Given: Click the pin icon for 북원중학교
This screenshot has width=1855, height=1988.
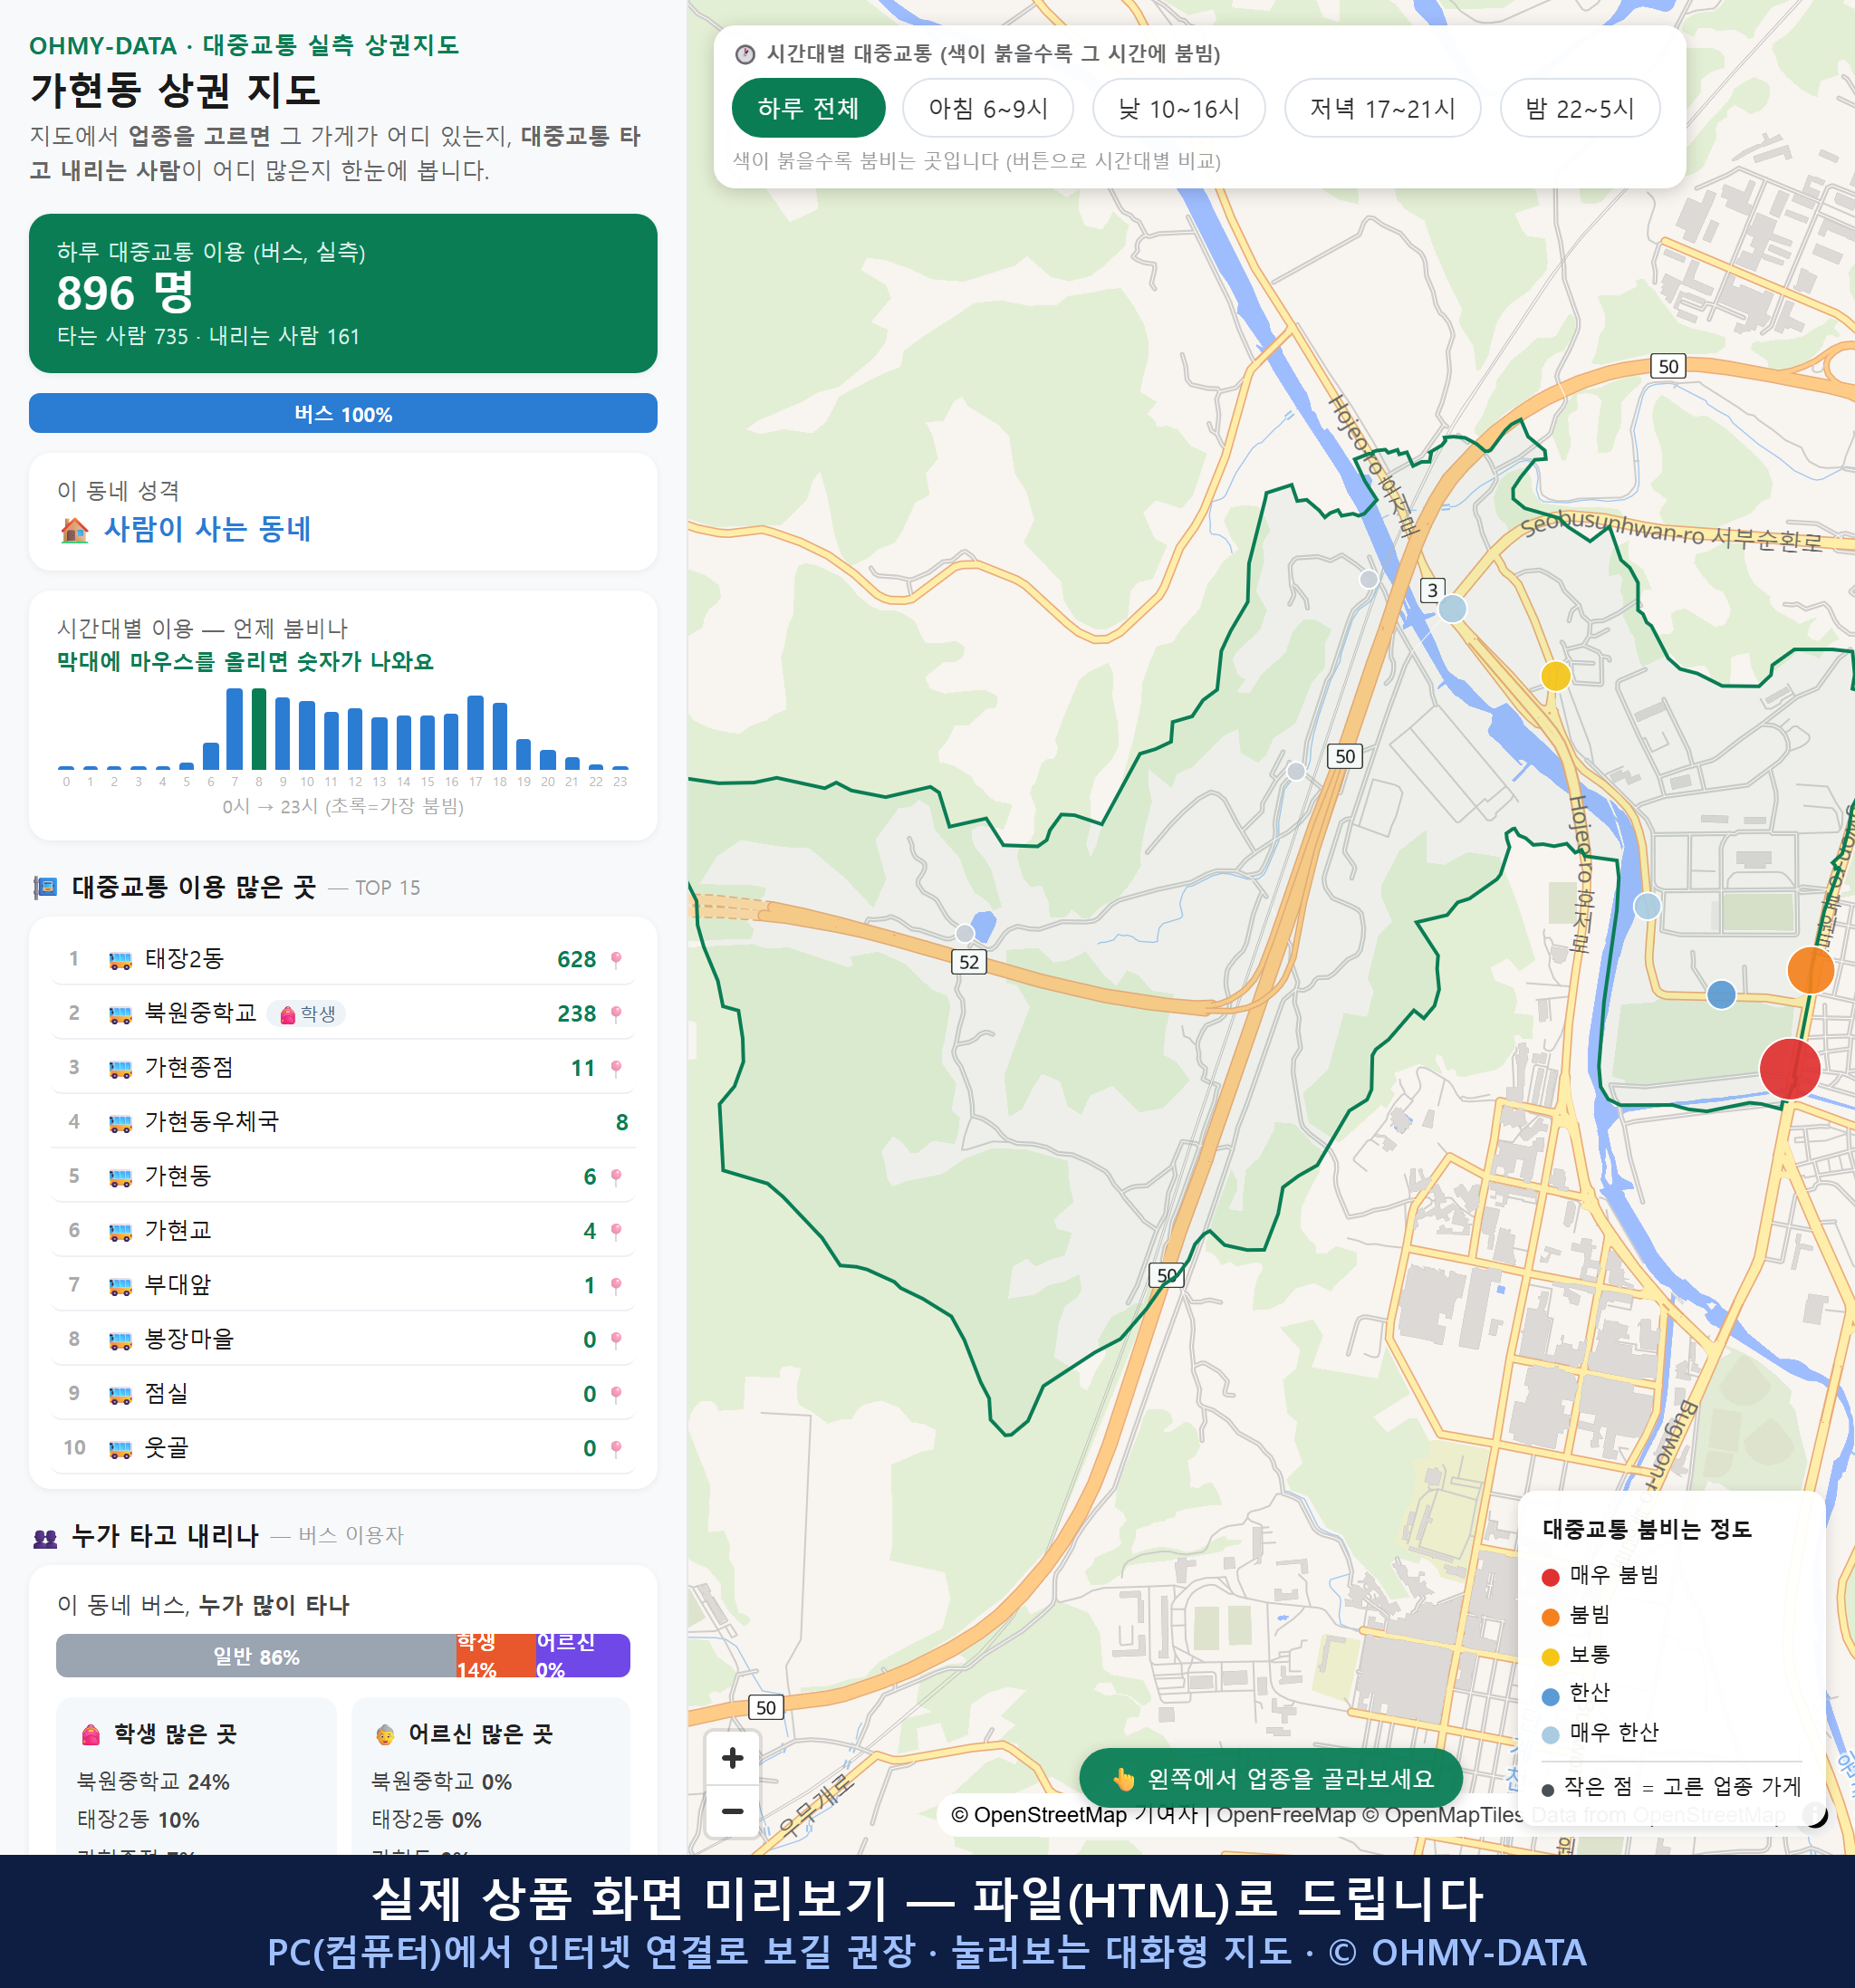Looking at the screenshot, I should coord(616,1014).
